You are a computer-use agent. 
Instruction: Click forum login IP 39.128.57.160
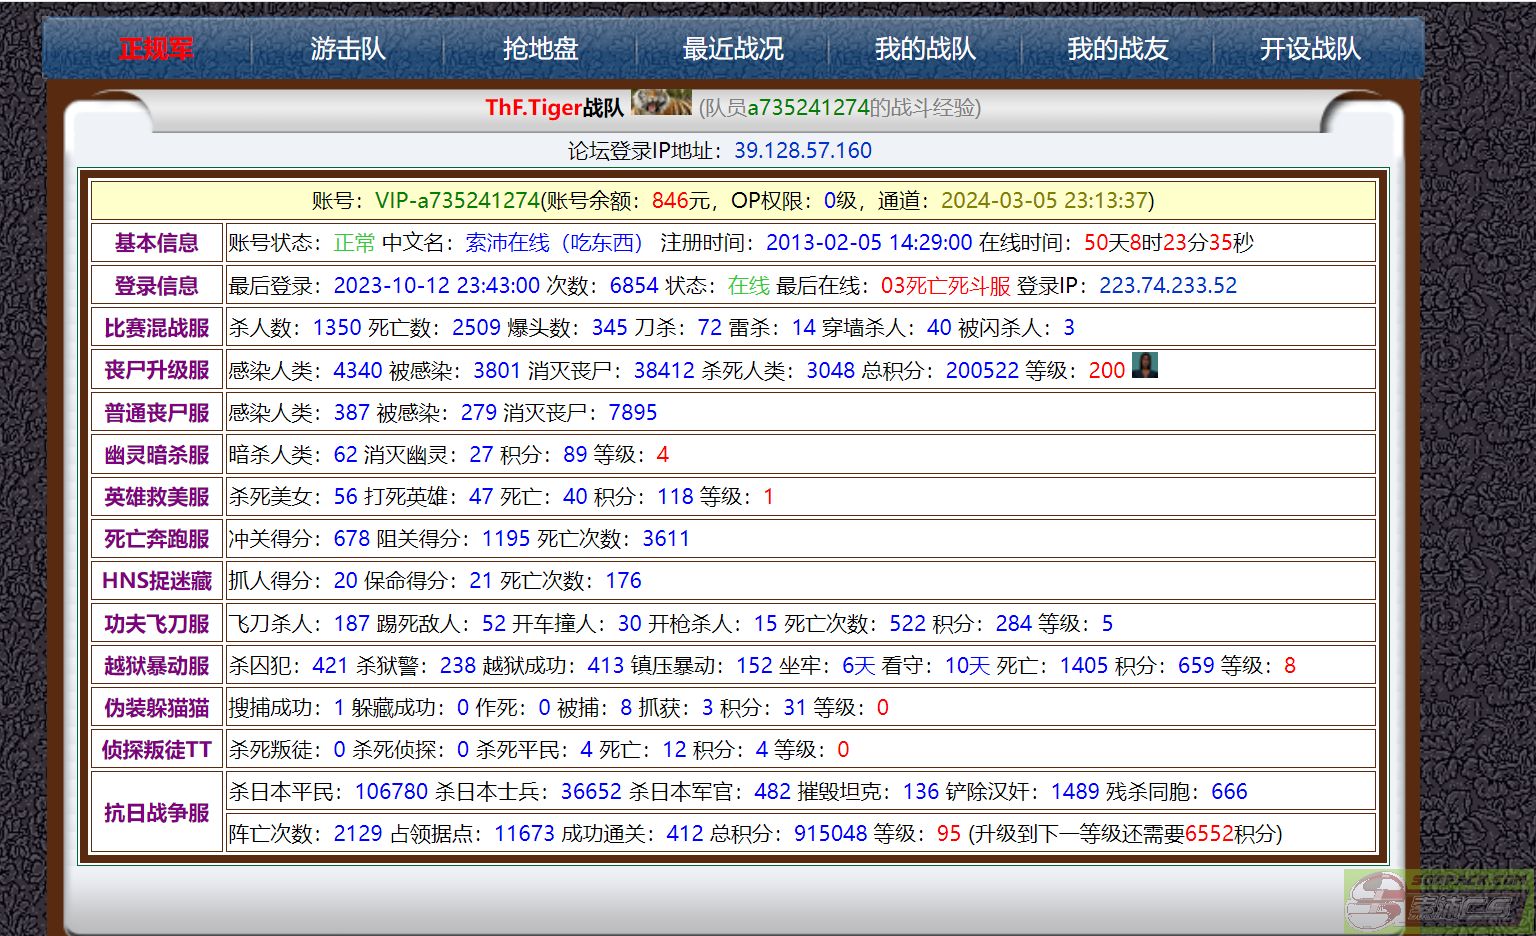803,151
